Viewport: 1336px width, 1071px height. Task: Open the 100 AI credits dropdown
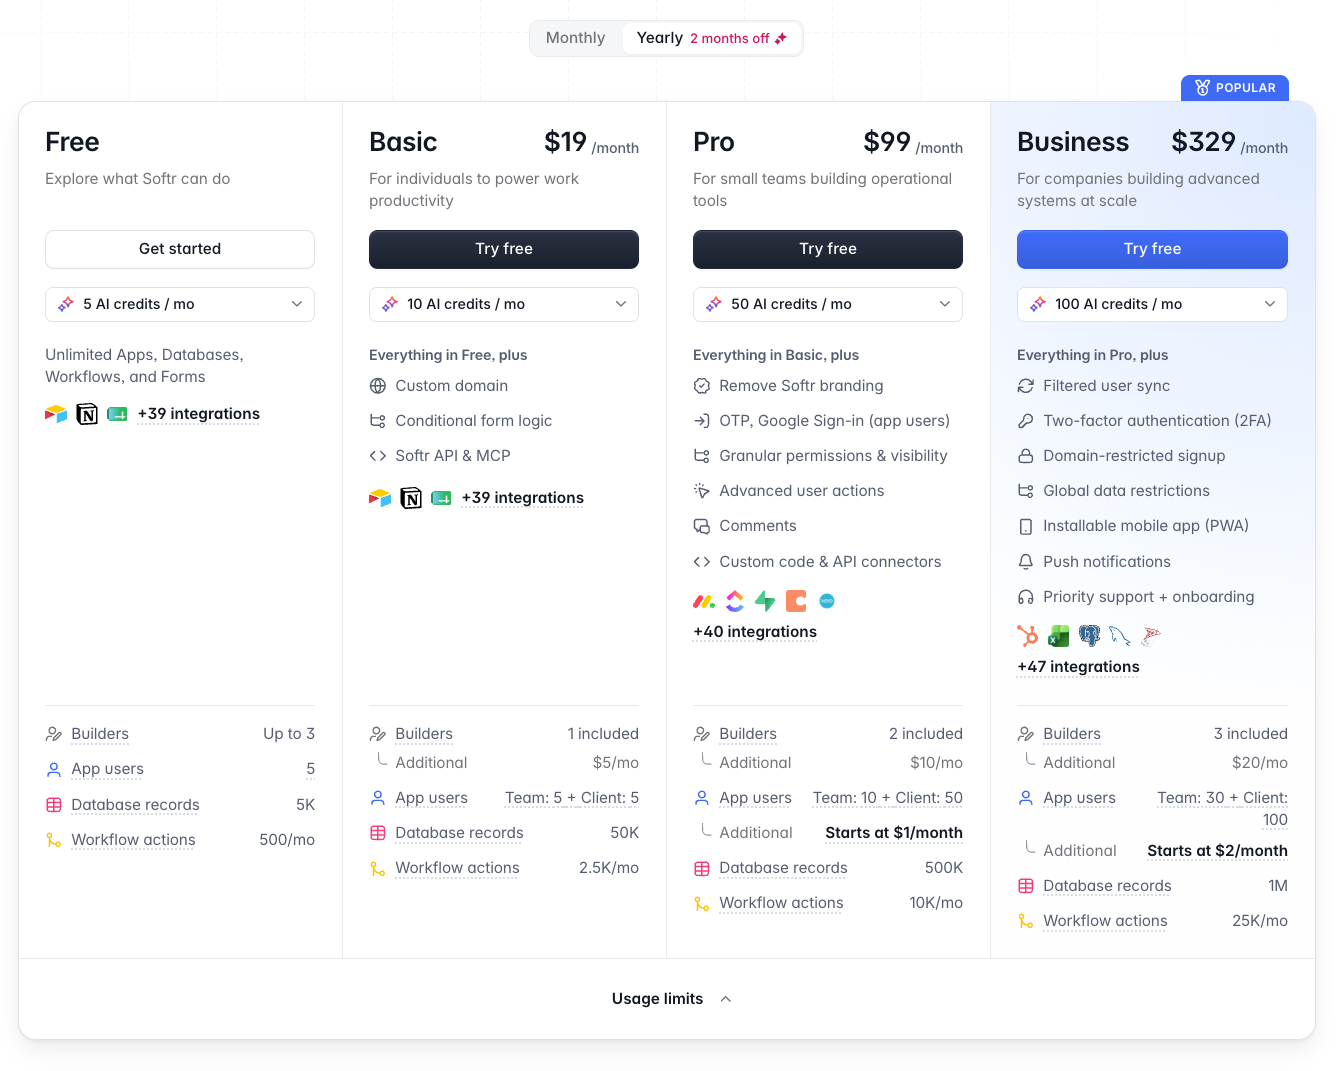(1152, 304)
